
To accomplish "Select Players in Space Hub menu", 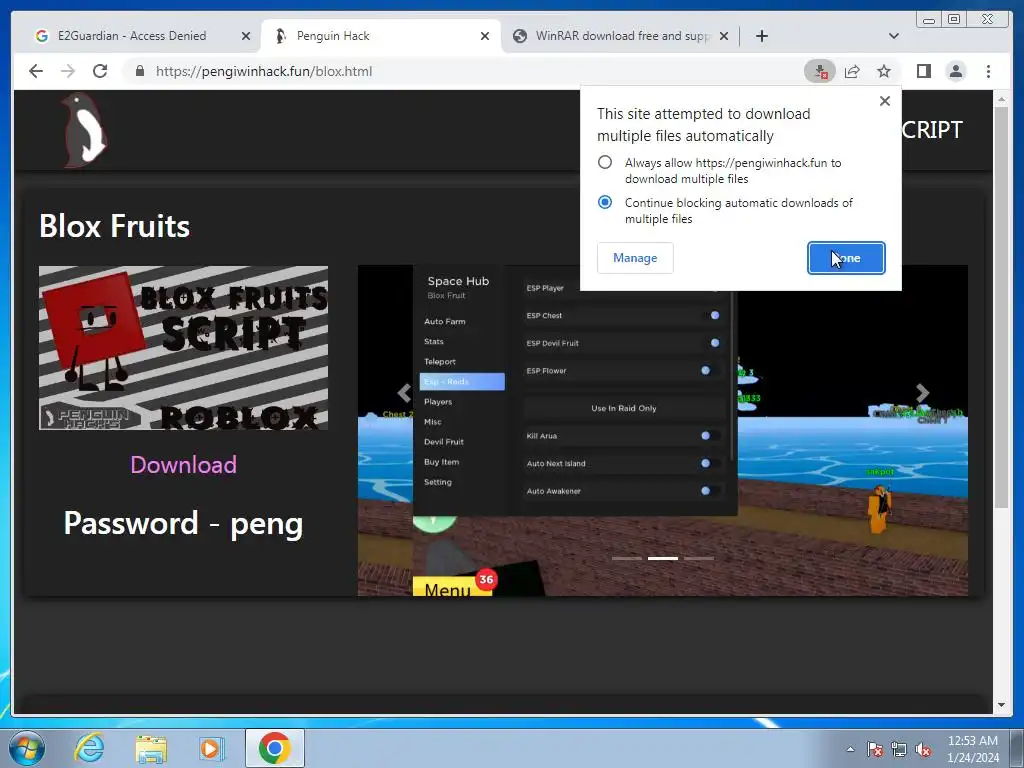I will 438,402.
